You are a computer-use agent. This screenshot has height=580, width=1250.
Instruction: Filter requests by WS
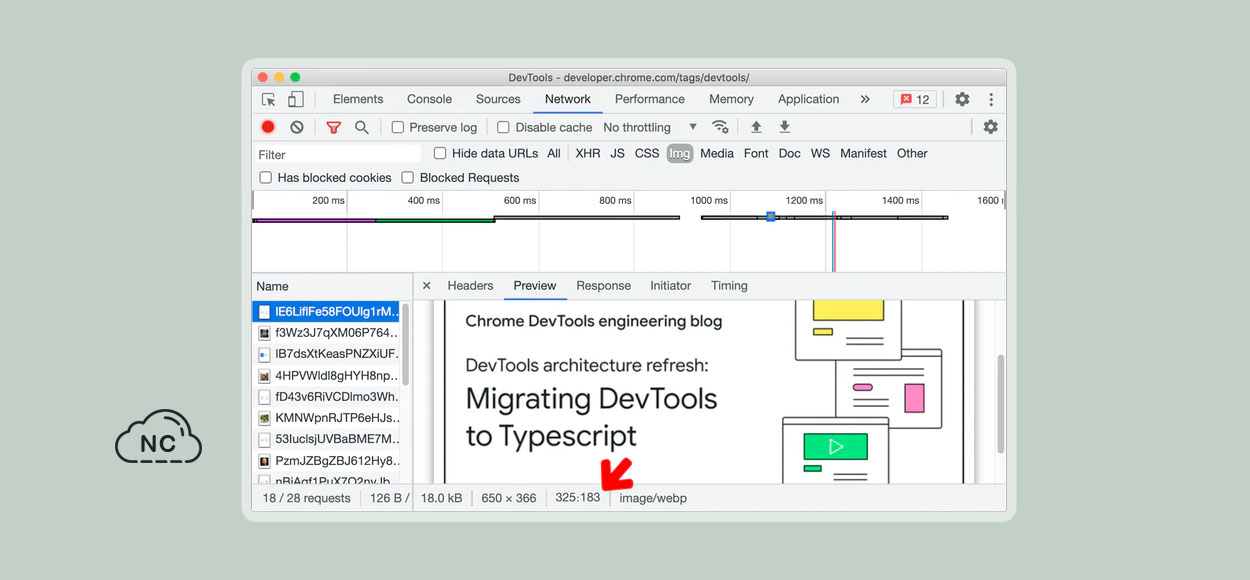[820, 153]
